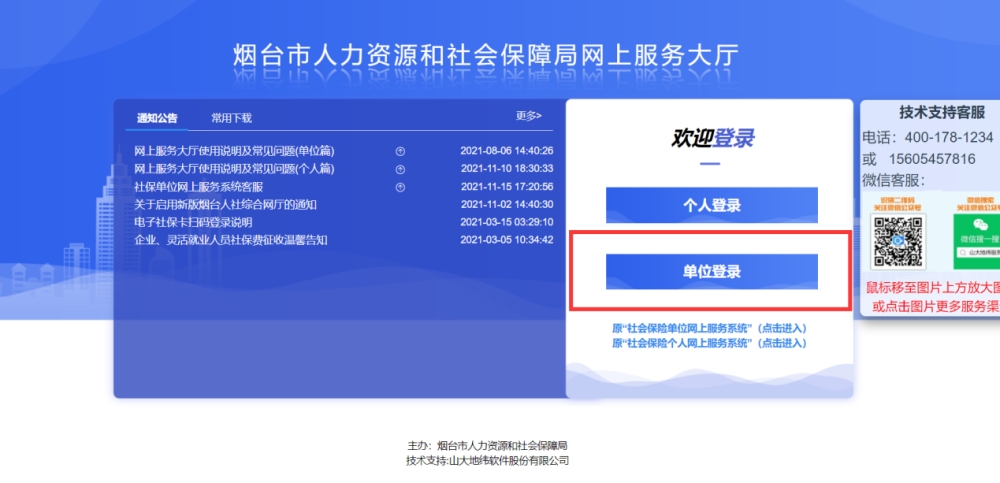Click pin icon beside the 个人篇 notice
The width and height of the screenshot is (1000, 483).
[x=401, y=170]
